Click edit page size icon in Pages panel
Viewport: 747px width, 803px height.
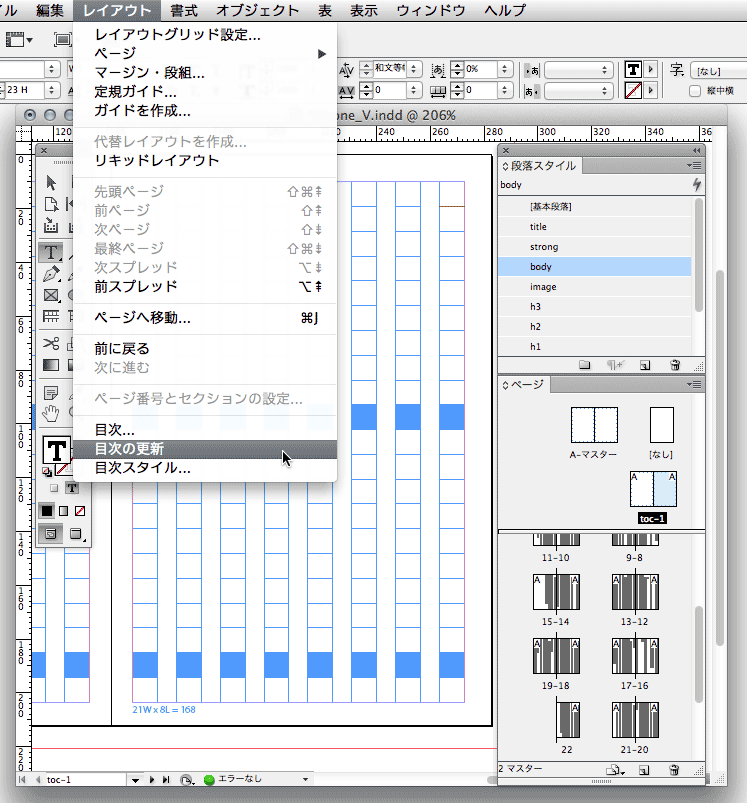click(x=614, y=770)
